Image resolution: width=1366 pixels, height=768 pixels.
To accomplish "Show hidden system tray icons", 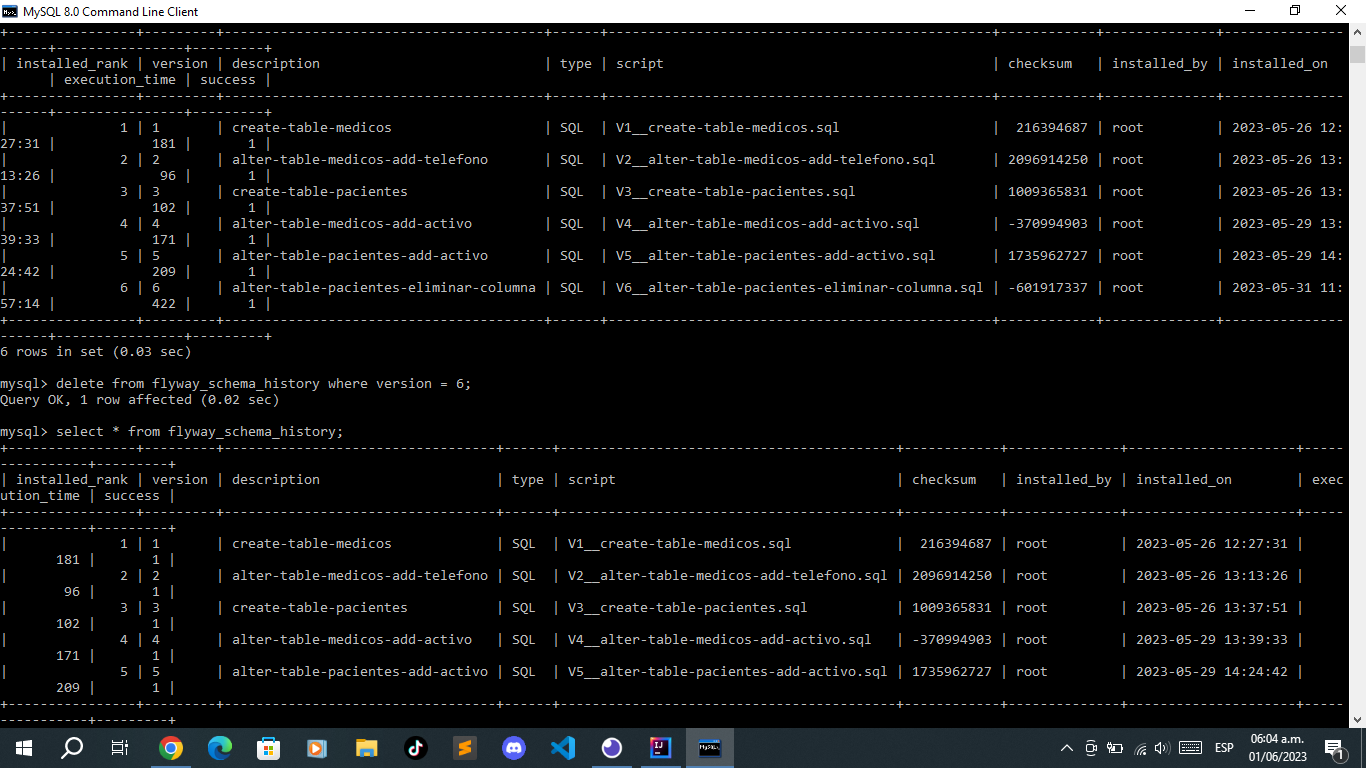I will point(1067,748).
